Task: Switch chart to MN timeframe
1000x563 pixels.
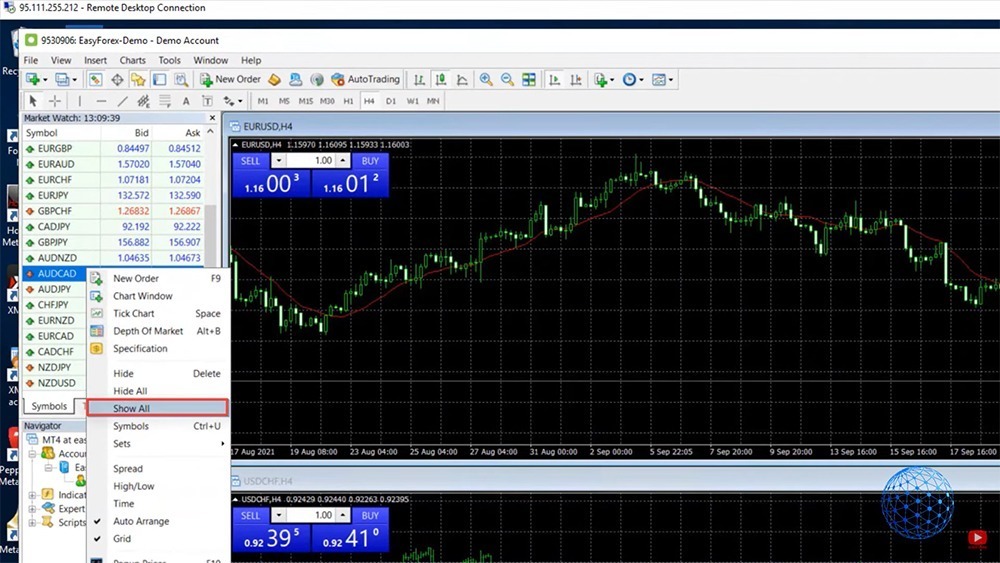Action: tap(433, 101)
